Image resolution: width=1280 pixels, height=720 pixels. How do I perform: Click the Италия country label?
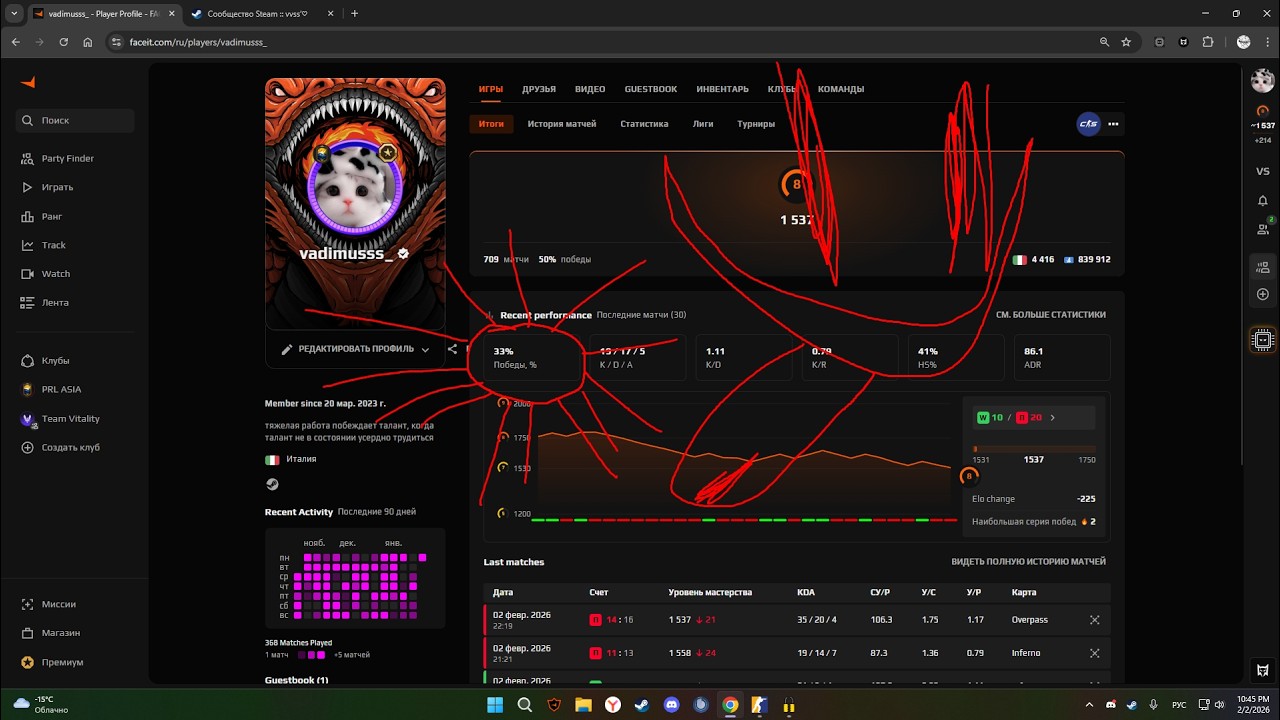coord(301,459)
